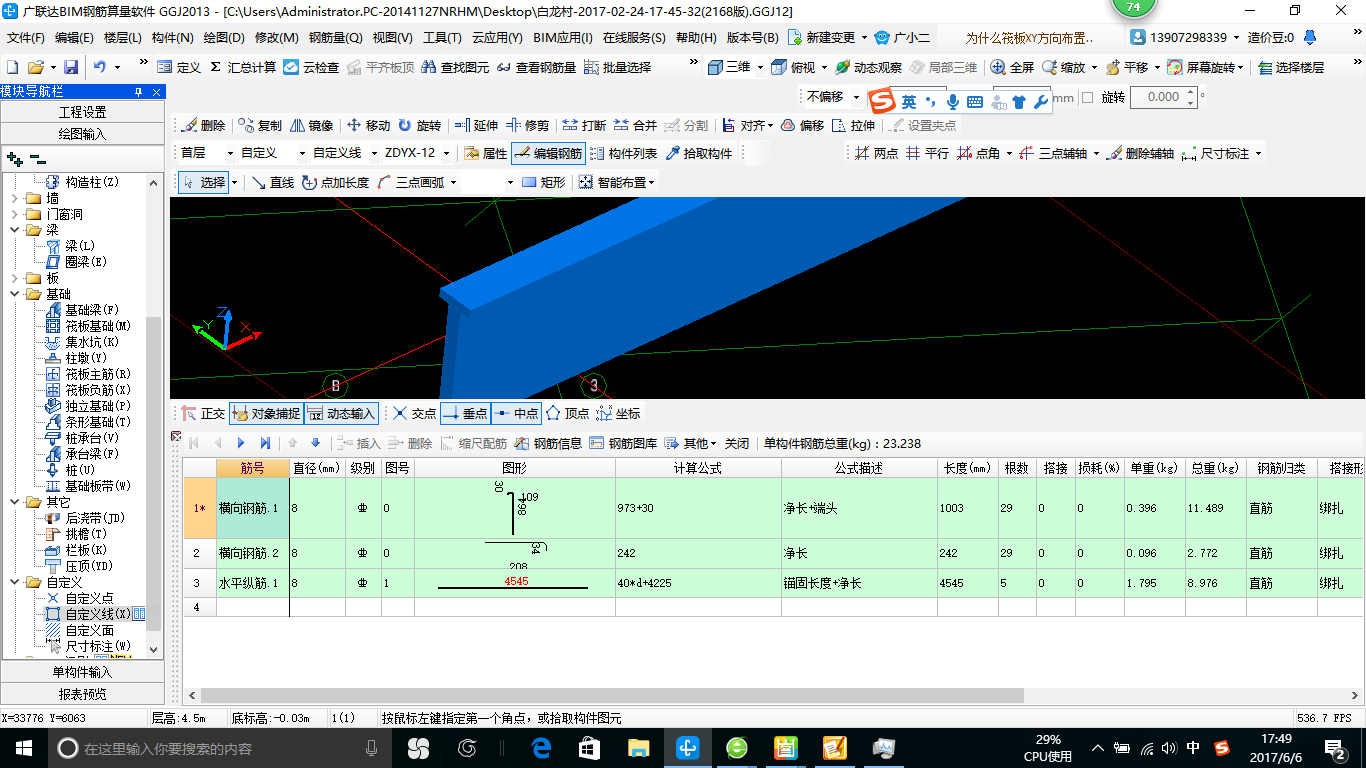
Task: Select the 延伸 extend tool
Action: (x=476, y=125)
